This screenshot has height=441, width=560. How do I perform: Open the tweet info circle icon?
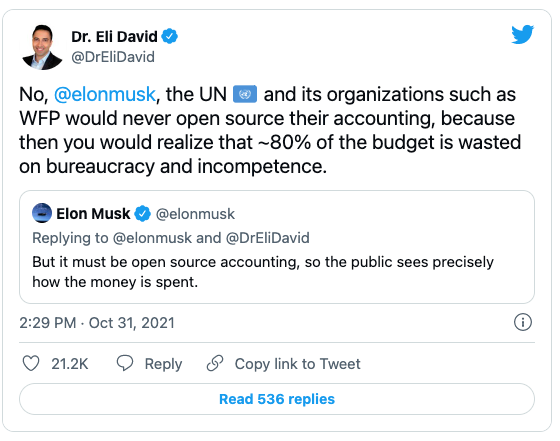[x=523, y=322]
